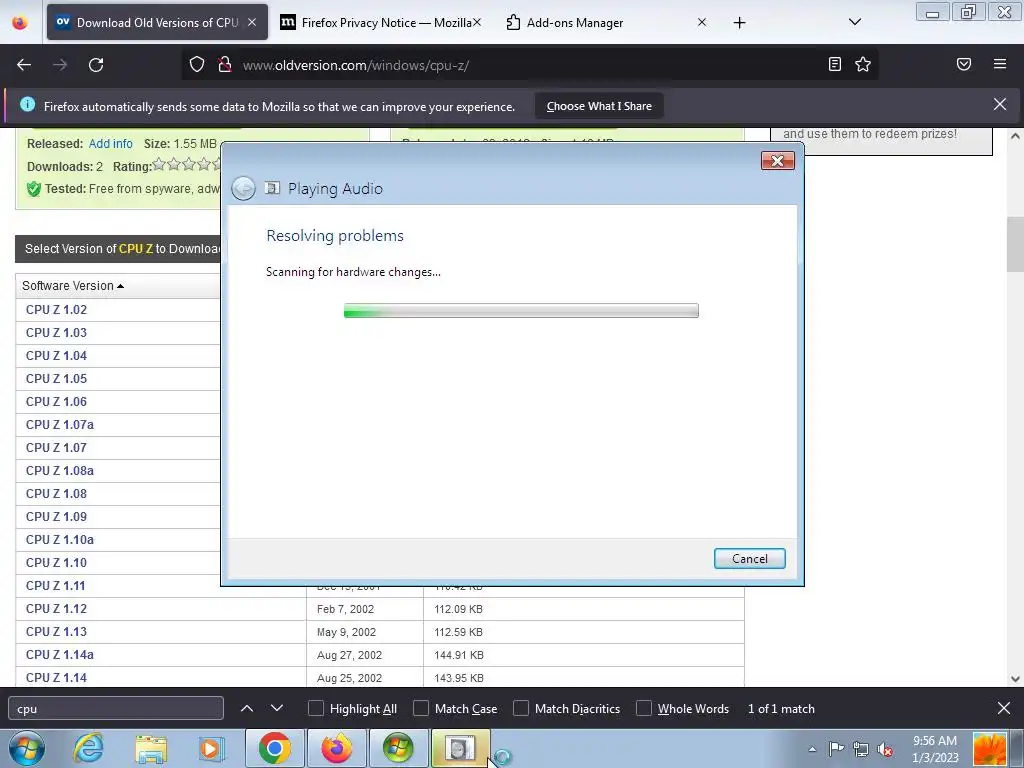Open Windows Explorer folder on taskbar

tap(151, 748)
